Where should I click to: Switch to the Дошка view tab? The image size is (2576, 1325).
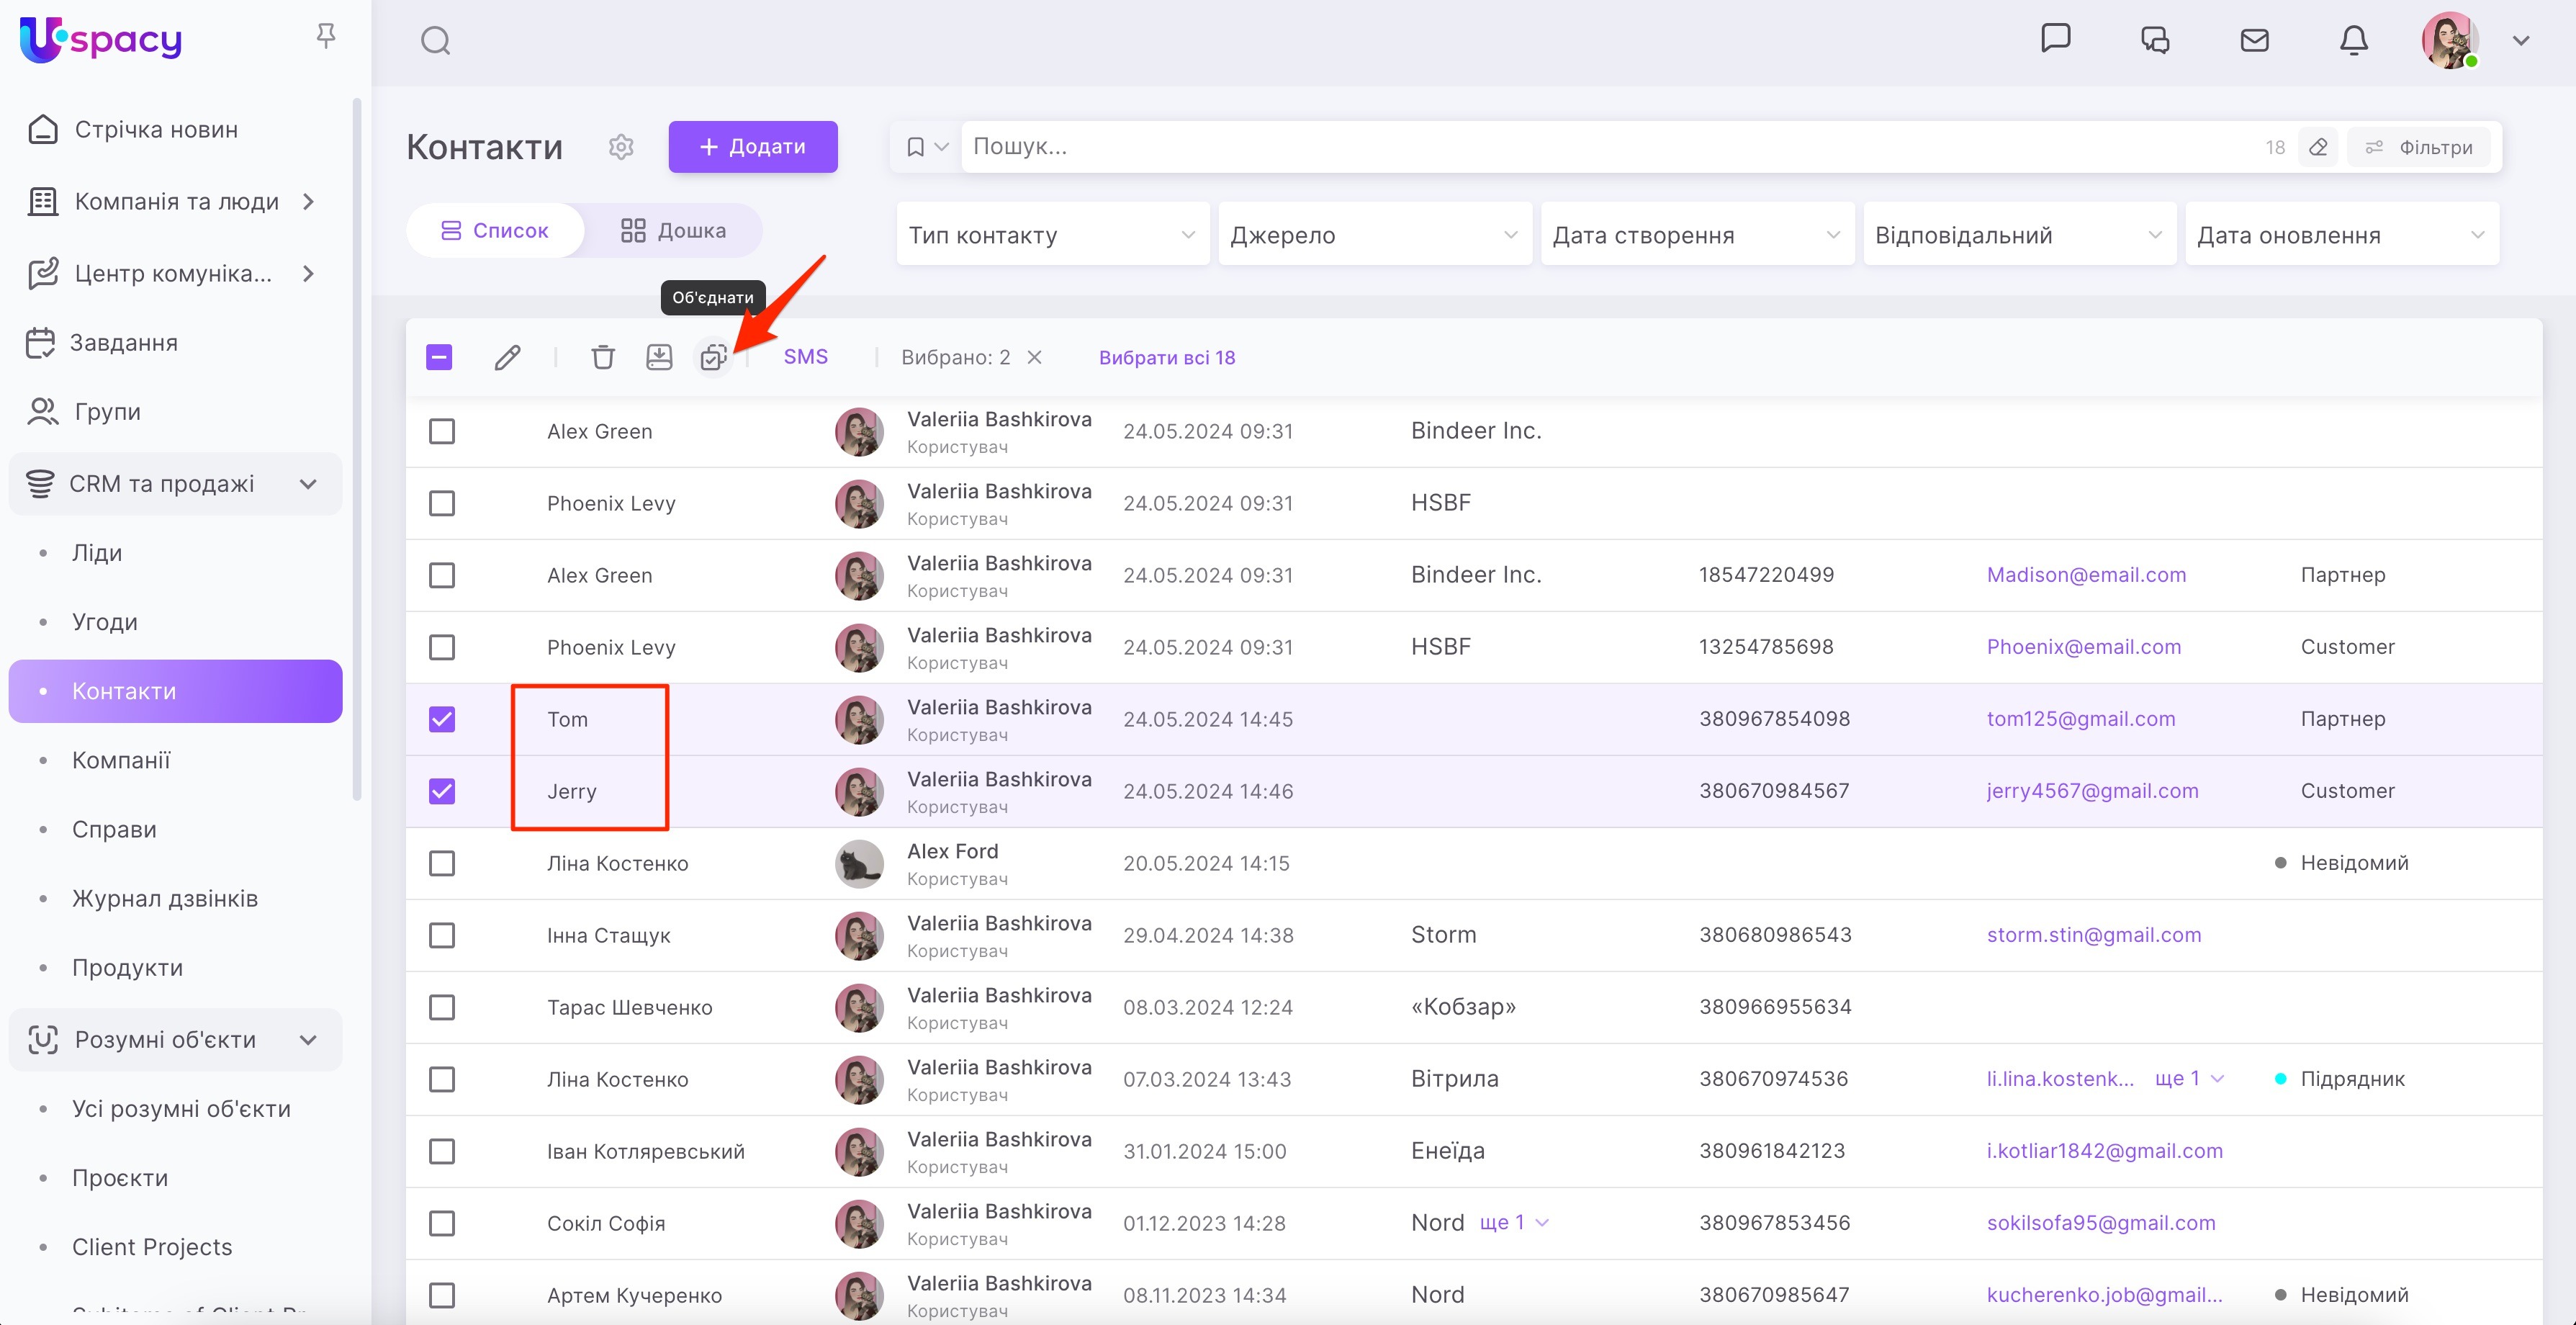(x=673, y=231)
